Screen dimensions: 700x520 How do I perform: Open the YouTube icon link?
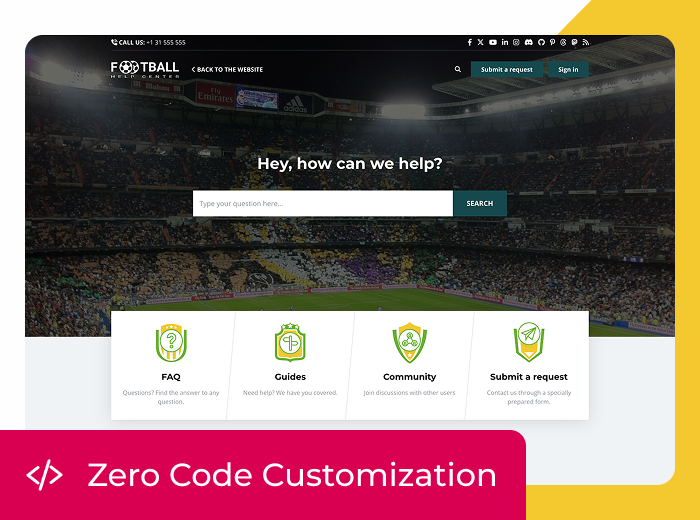(x=493, y=42)
